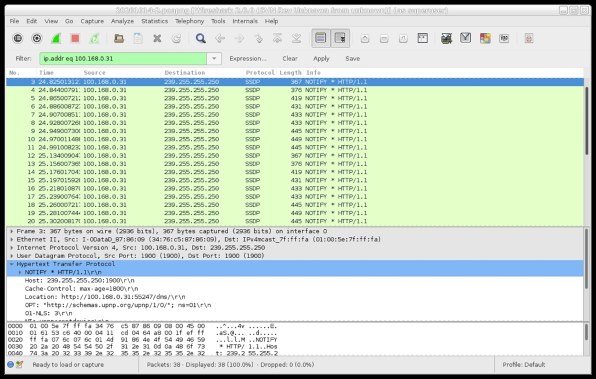Open the Analyze menu
This screenshot has height=379, width=596.
[x=122, y=21]
